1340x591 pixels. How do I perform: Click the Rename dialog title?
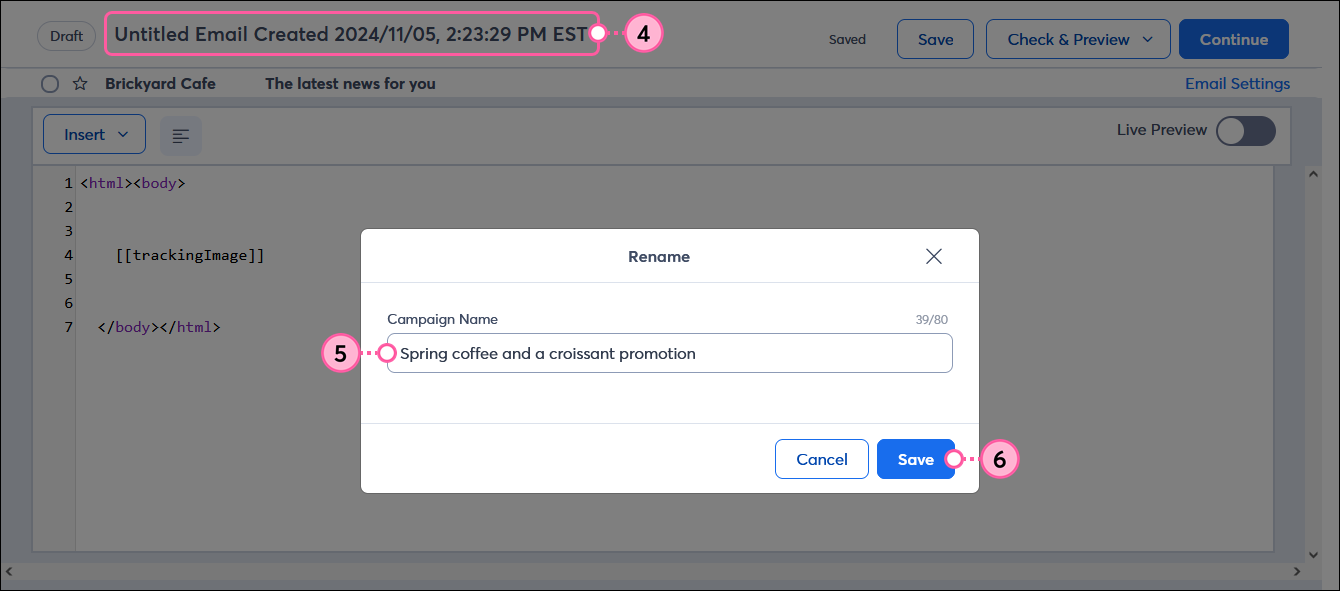(x=659, y=256)
